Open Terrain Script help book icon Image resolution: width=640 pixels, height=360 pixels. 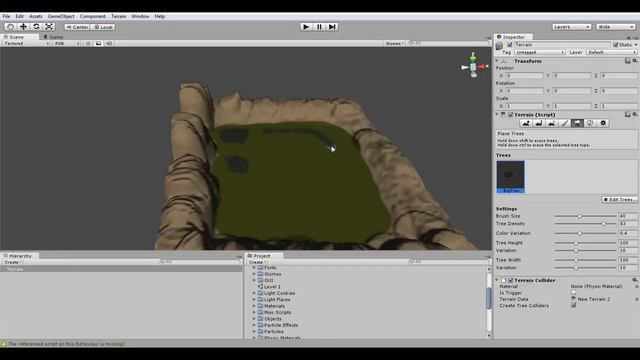tap(628, 115)
